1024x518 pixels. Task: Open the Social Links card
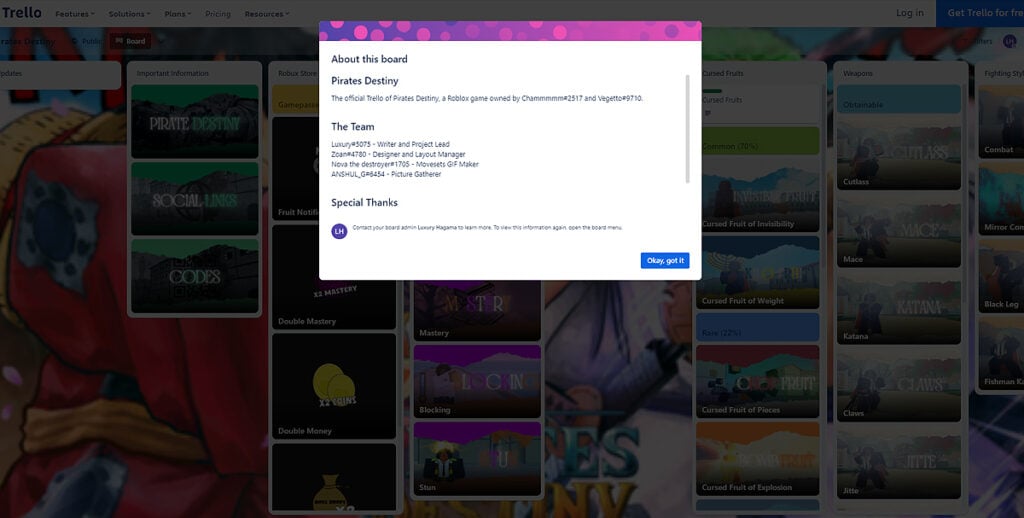click(x=195, y=199)
